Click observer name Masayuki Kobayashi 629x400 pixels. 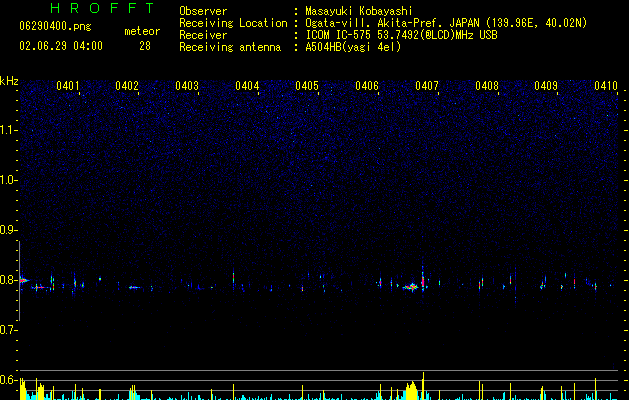(359, 11)
